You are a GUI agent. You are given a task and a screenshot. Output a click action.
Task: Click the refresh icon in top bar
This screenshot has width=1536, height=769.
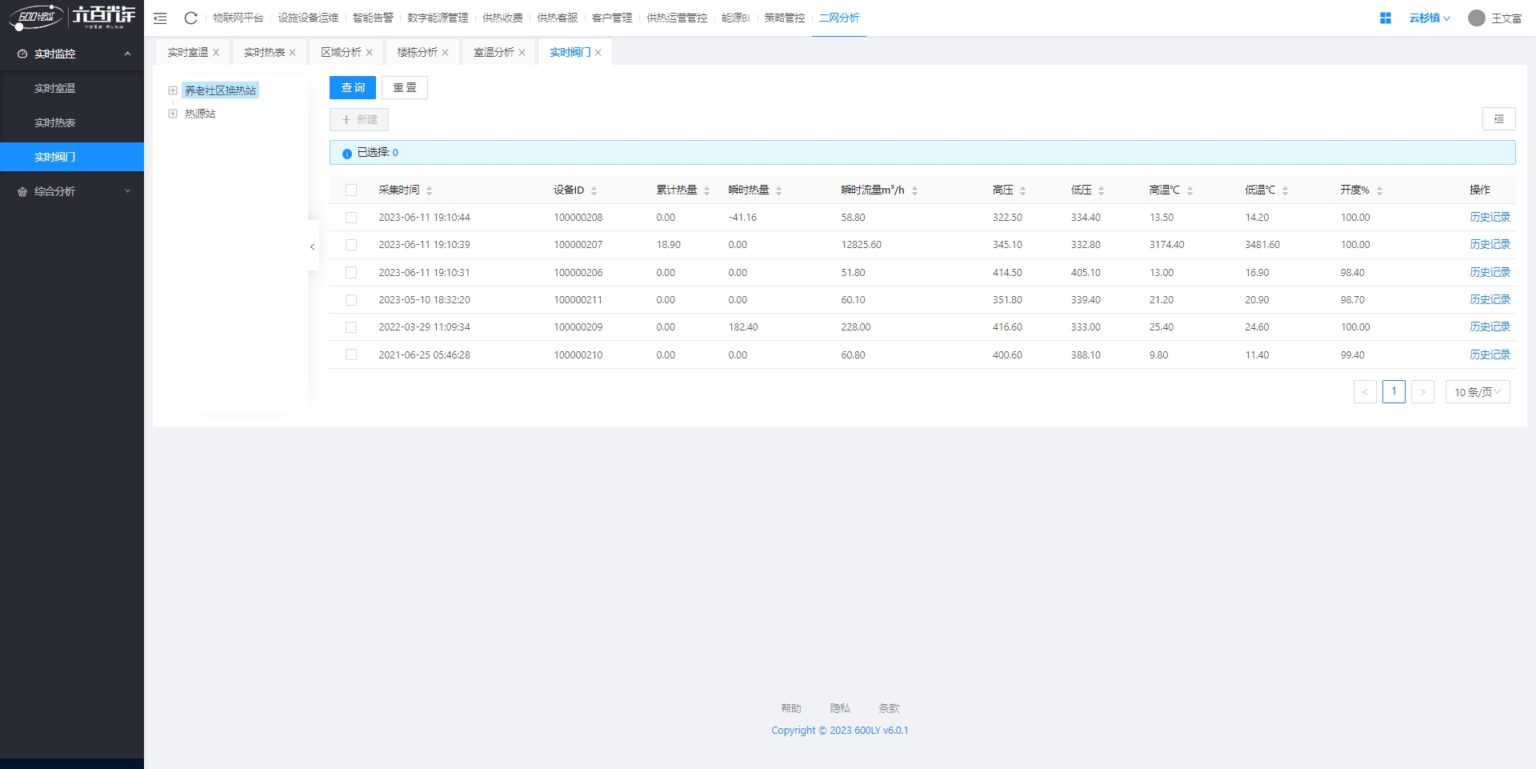pos(191,18)
